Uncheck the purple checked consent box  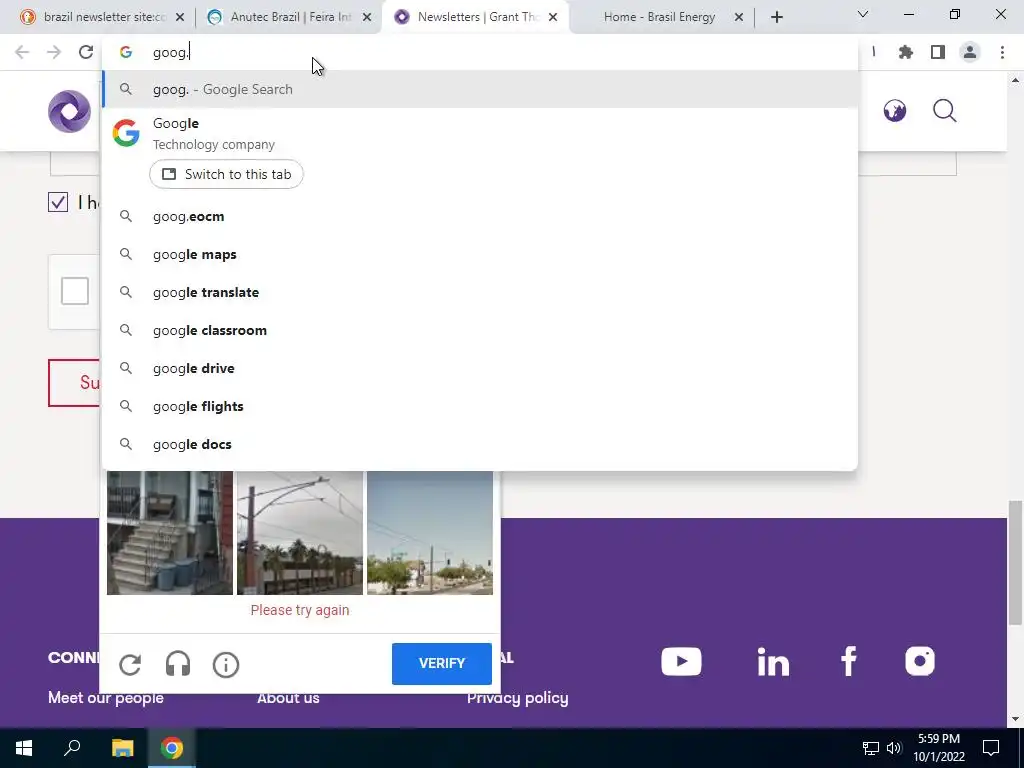(58, 202)
